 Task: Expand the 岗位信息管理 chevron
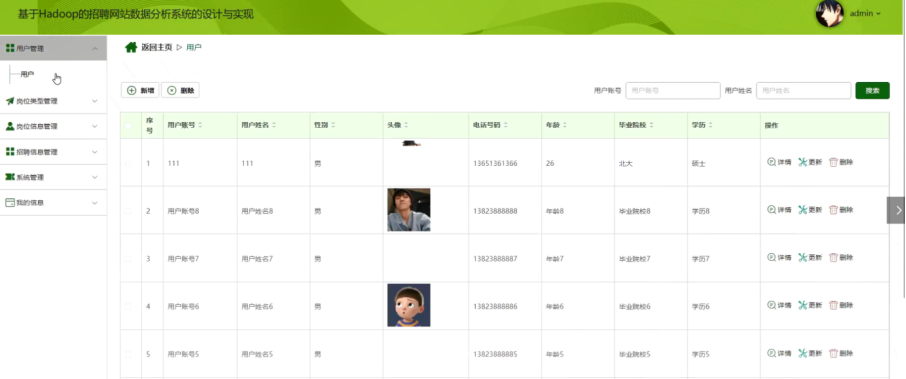click(95, 126)
